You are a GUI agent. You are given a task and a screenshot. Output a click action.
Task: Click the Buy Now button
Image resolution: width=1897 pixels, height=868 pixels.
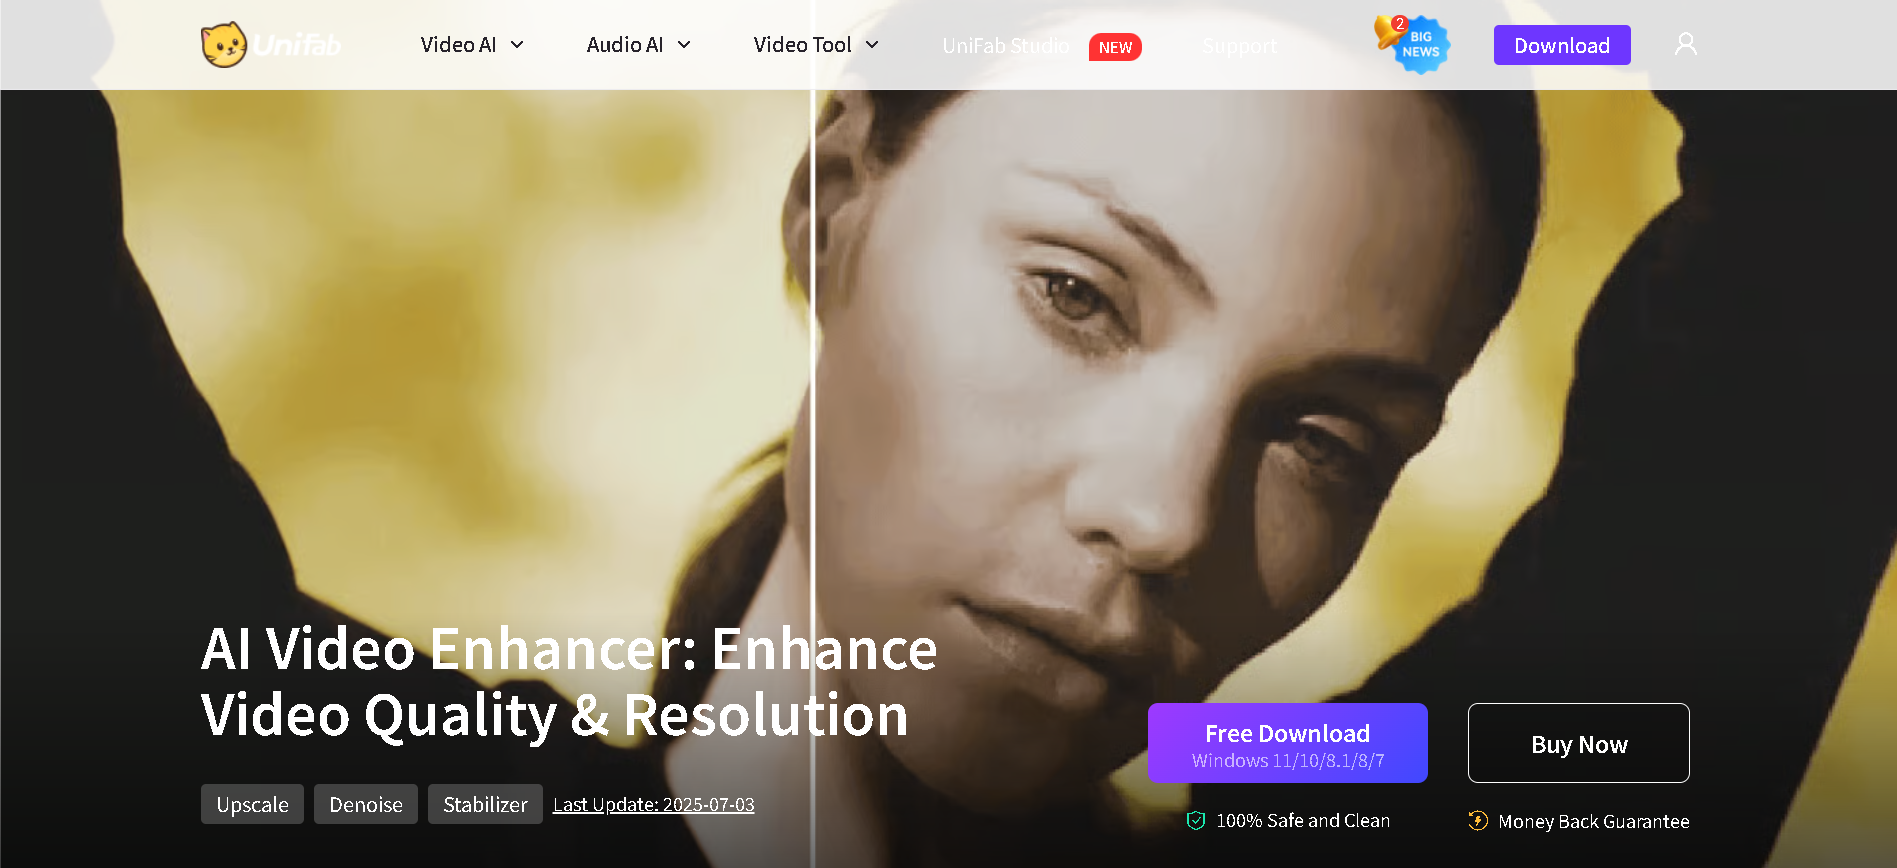click(1579, 743)
